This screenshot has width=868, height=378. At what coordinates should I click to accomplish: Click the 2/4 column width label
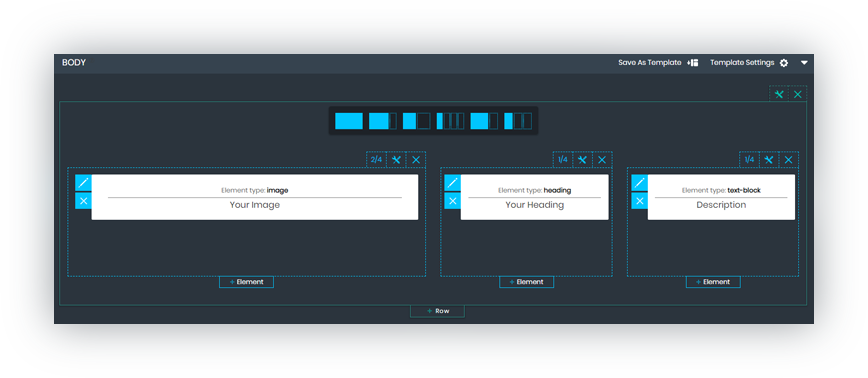(376, 159)
